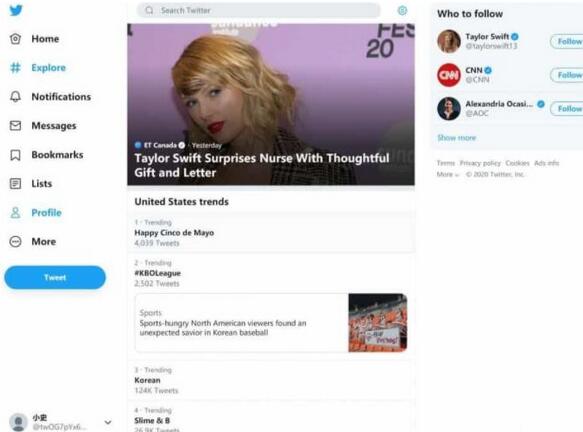The height and width of the screenshot is (432, 583).
Task: Open Messages envelope icon
Action: pos(15,126)
